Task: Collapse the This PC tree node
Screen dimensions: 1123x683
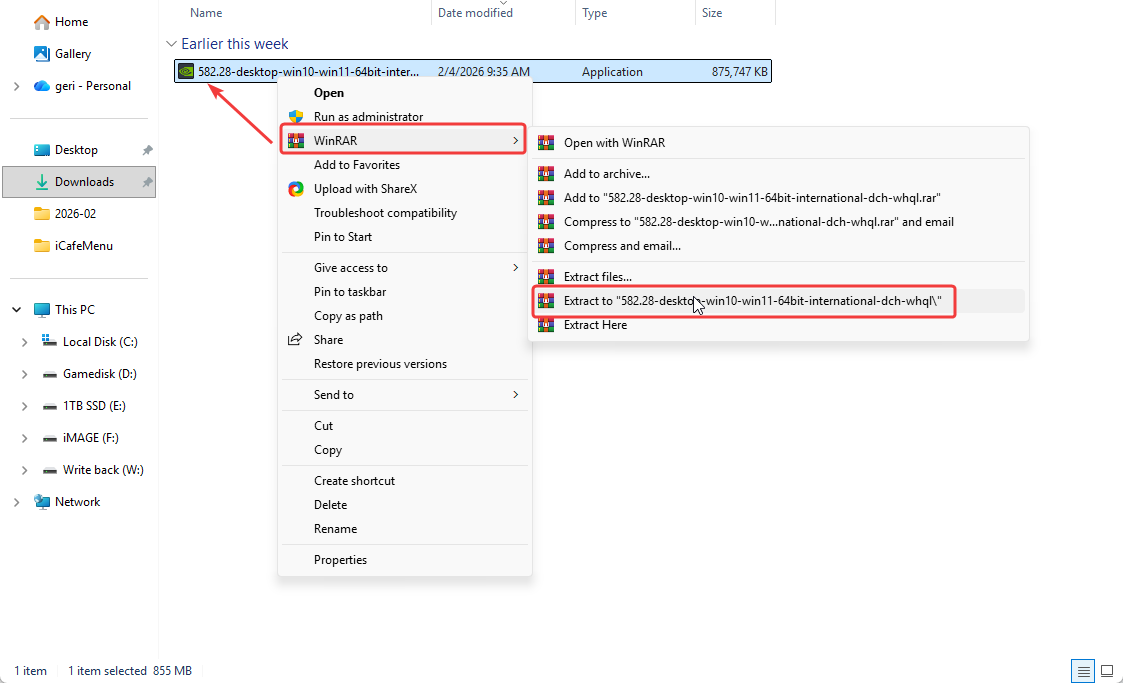Action: point(16,310)
